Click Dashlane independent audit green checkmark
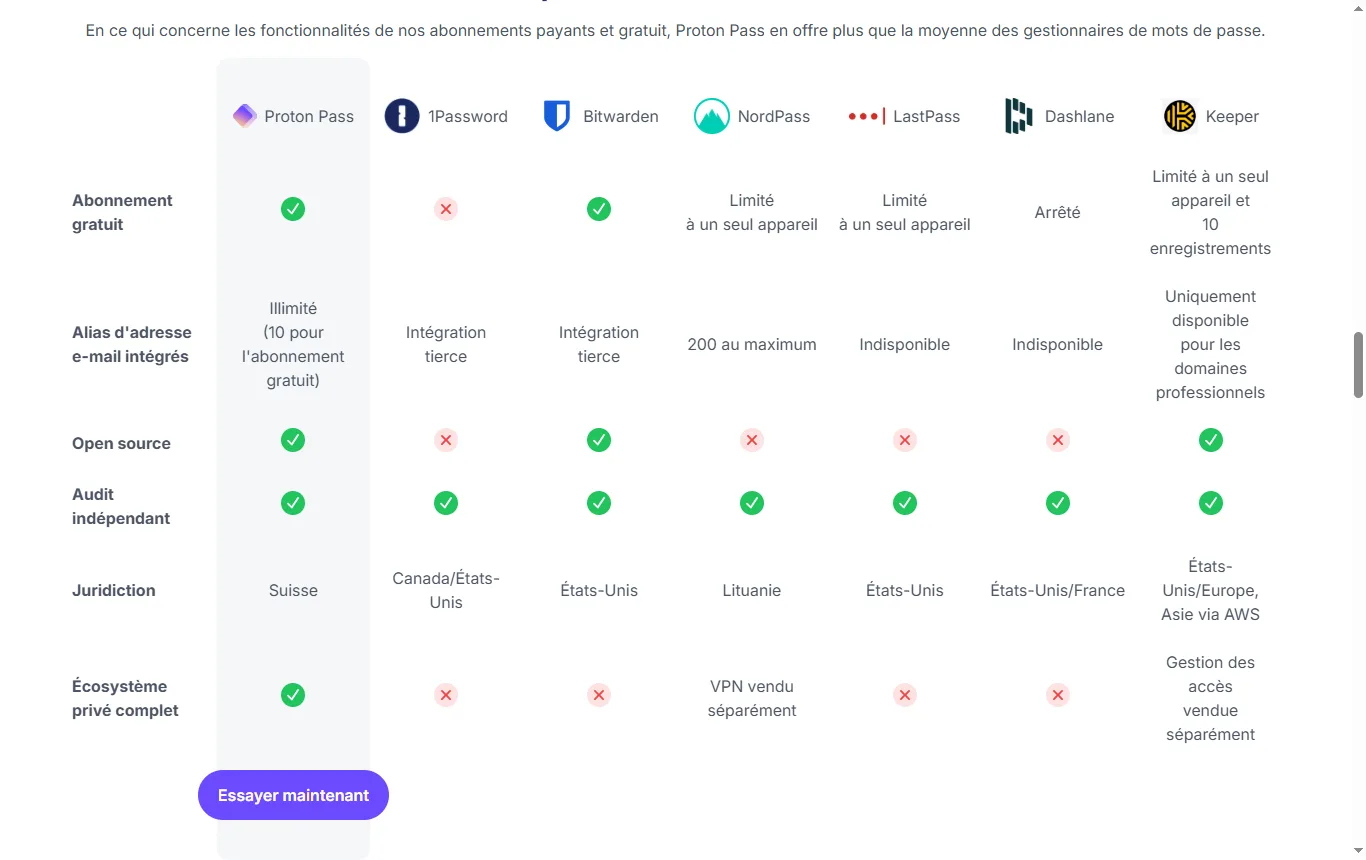The width and height of the screenshot is (1366, 860). coord(1058,503)
